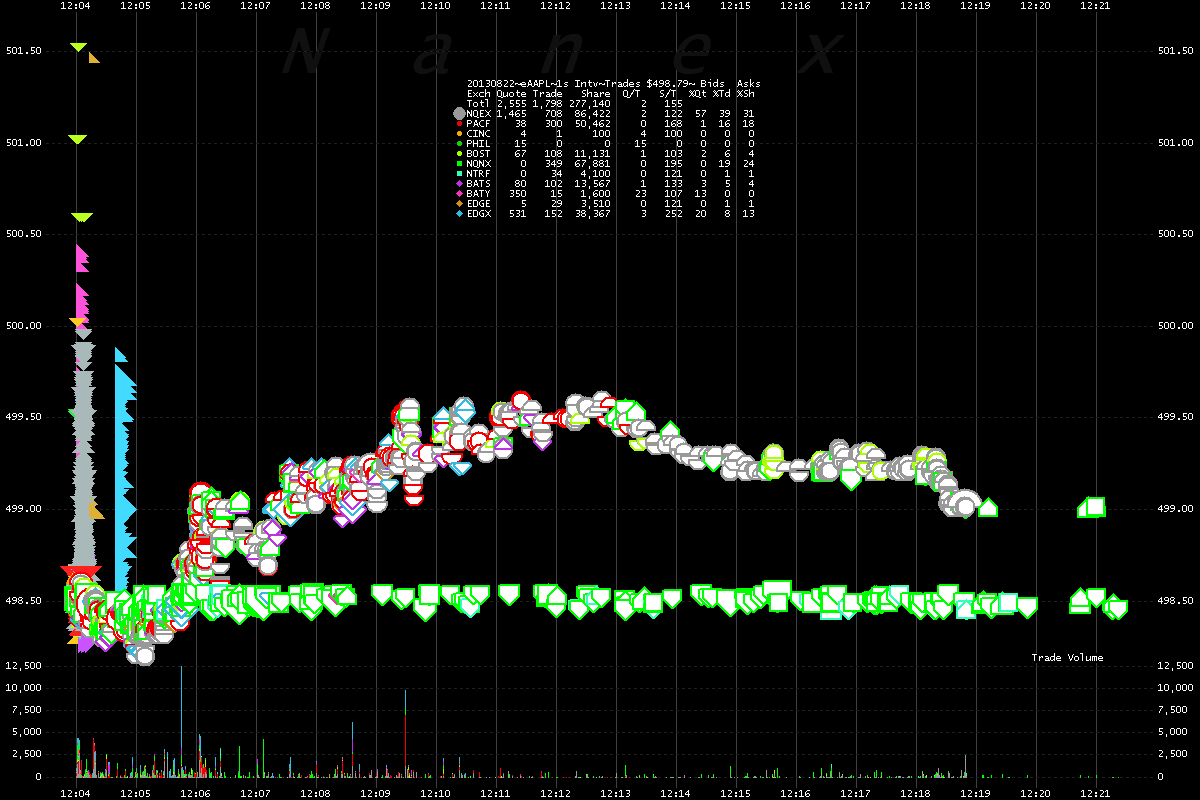Click the Q/T column header

[631, 94]
